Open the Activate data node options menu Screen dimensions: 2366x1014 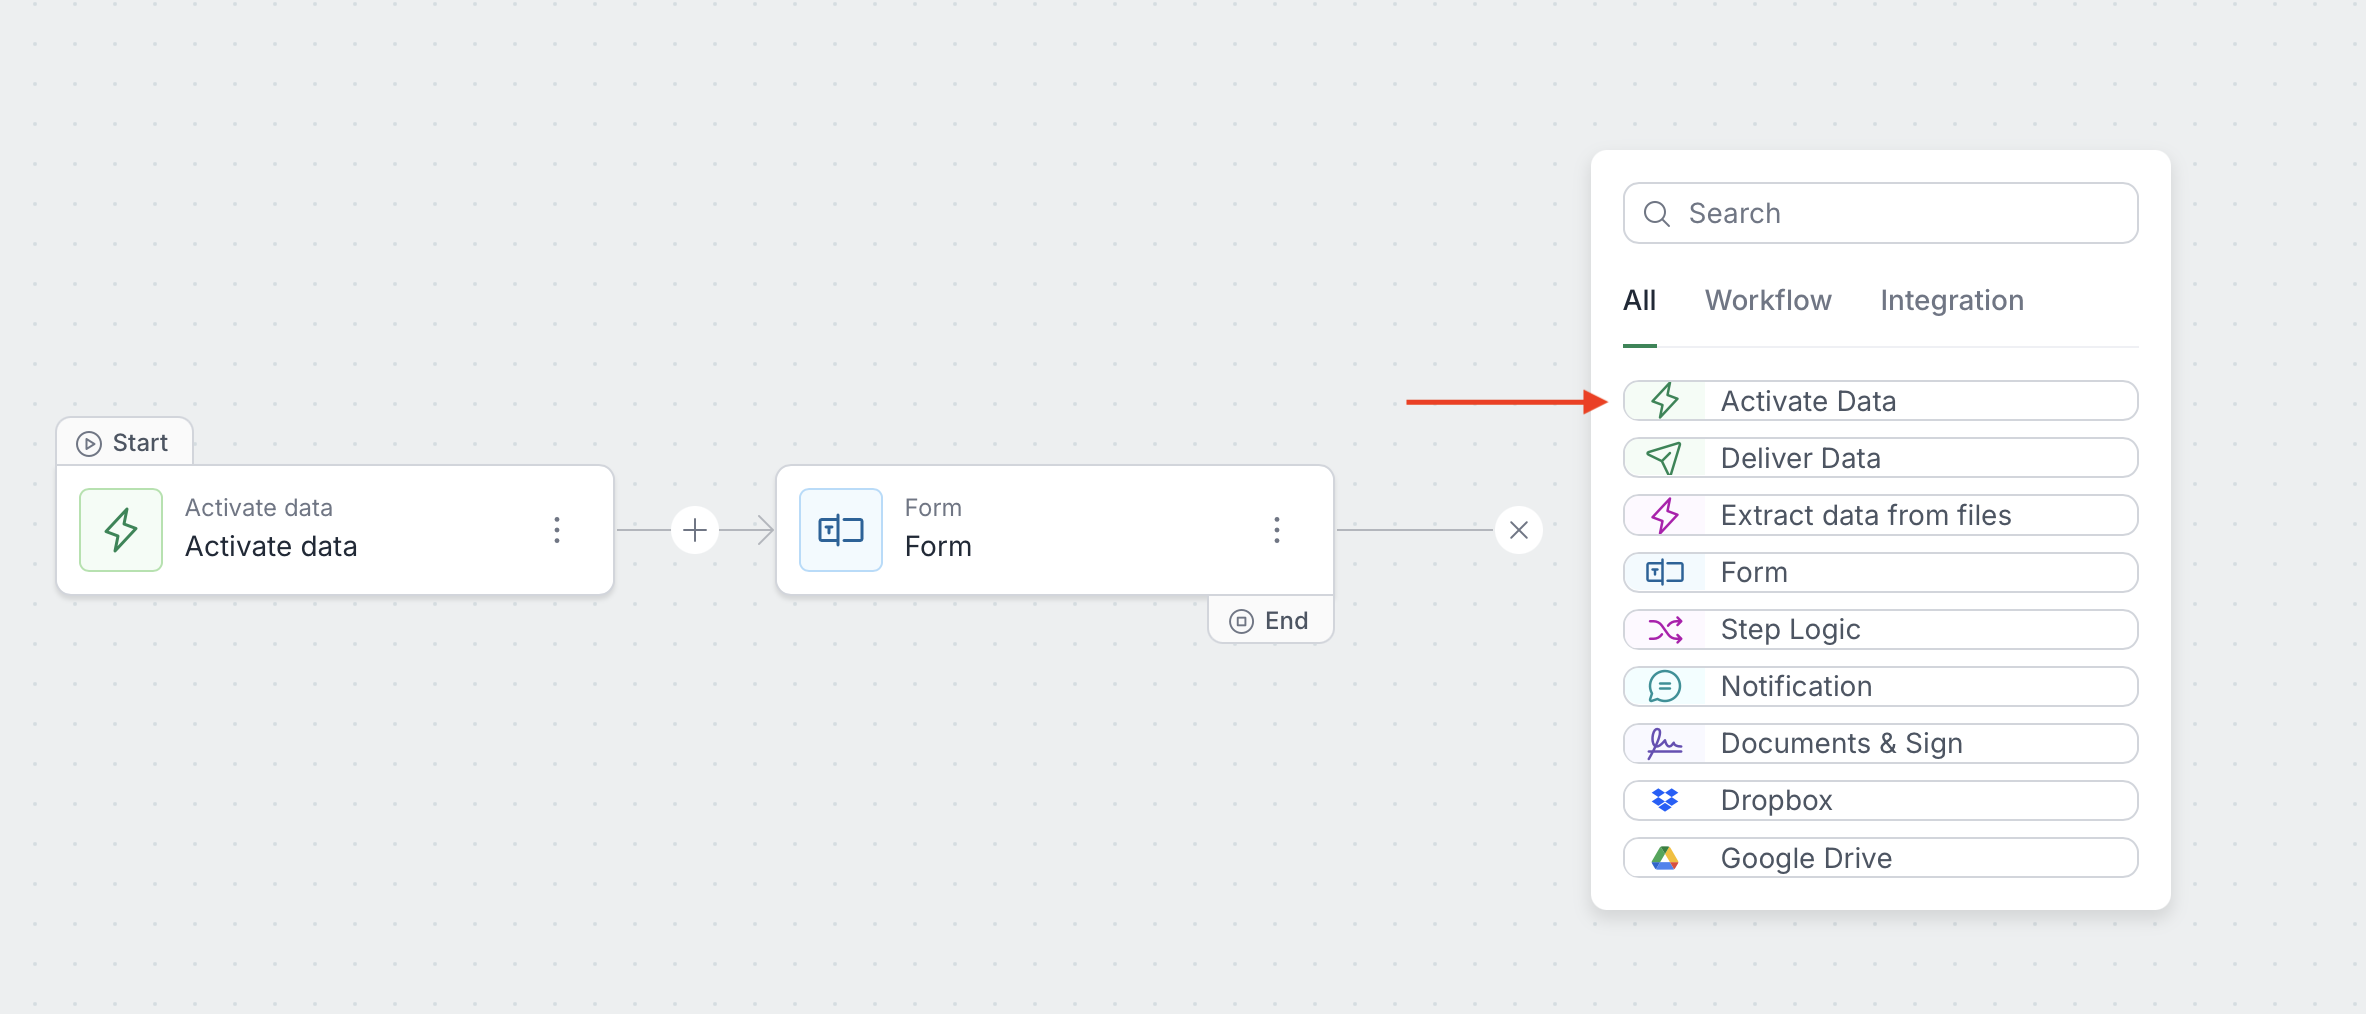pyautogui.click(x=557, y=530)
